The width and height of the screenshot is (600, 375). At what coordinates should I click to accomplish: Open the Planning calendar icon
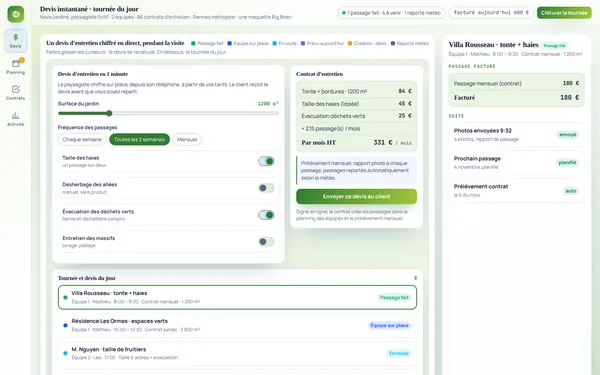16,64
